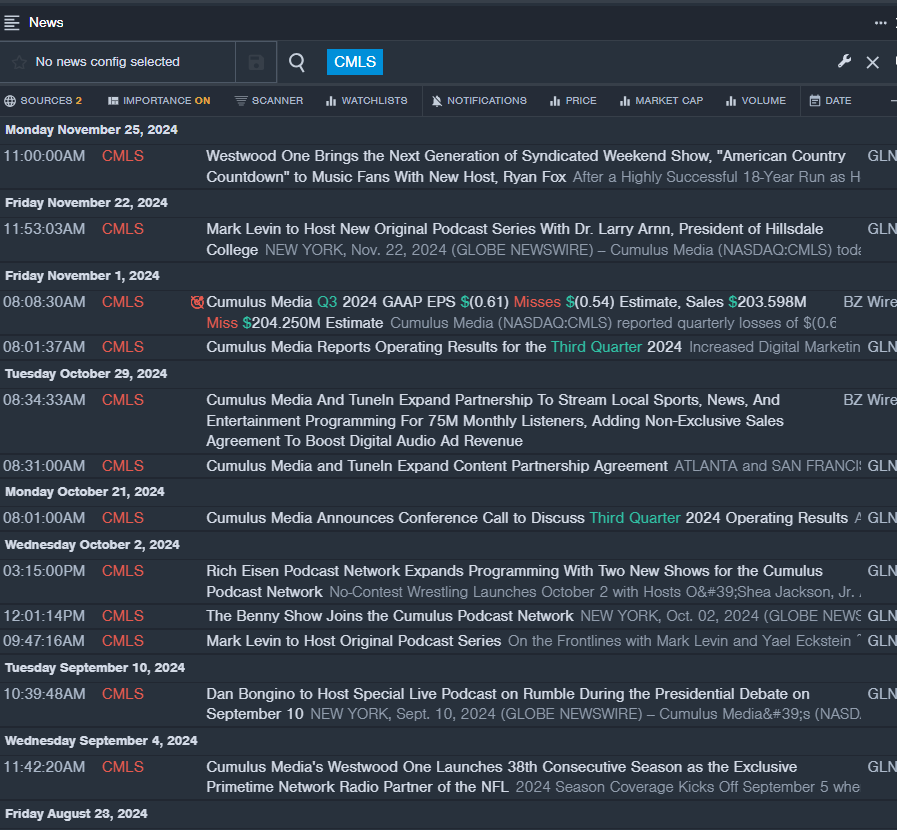Open the Watchlists filter dropdown
The image size is (897, 830).
tap(366, 101)
